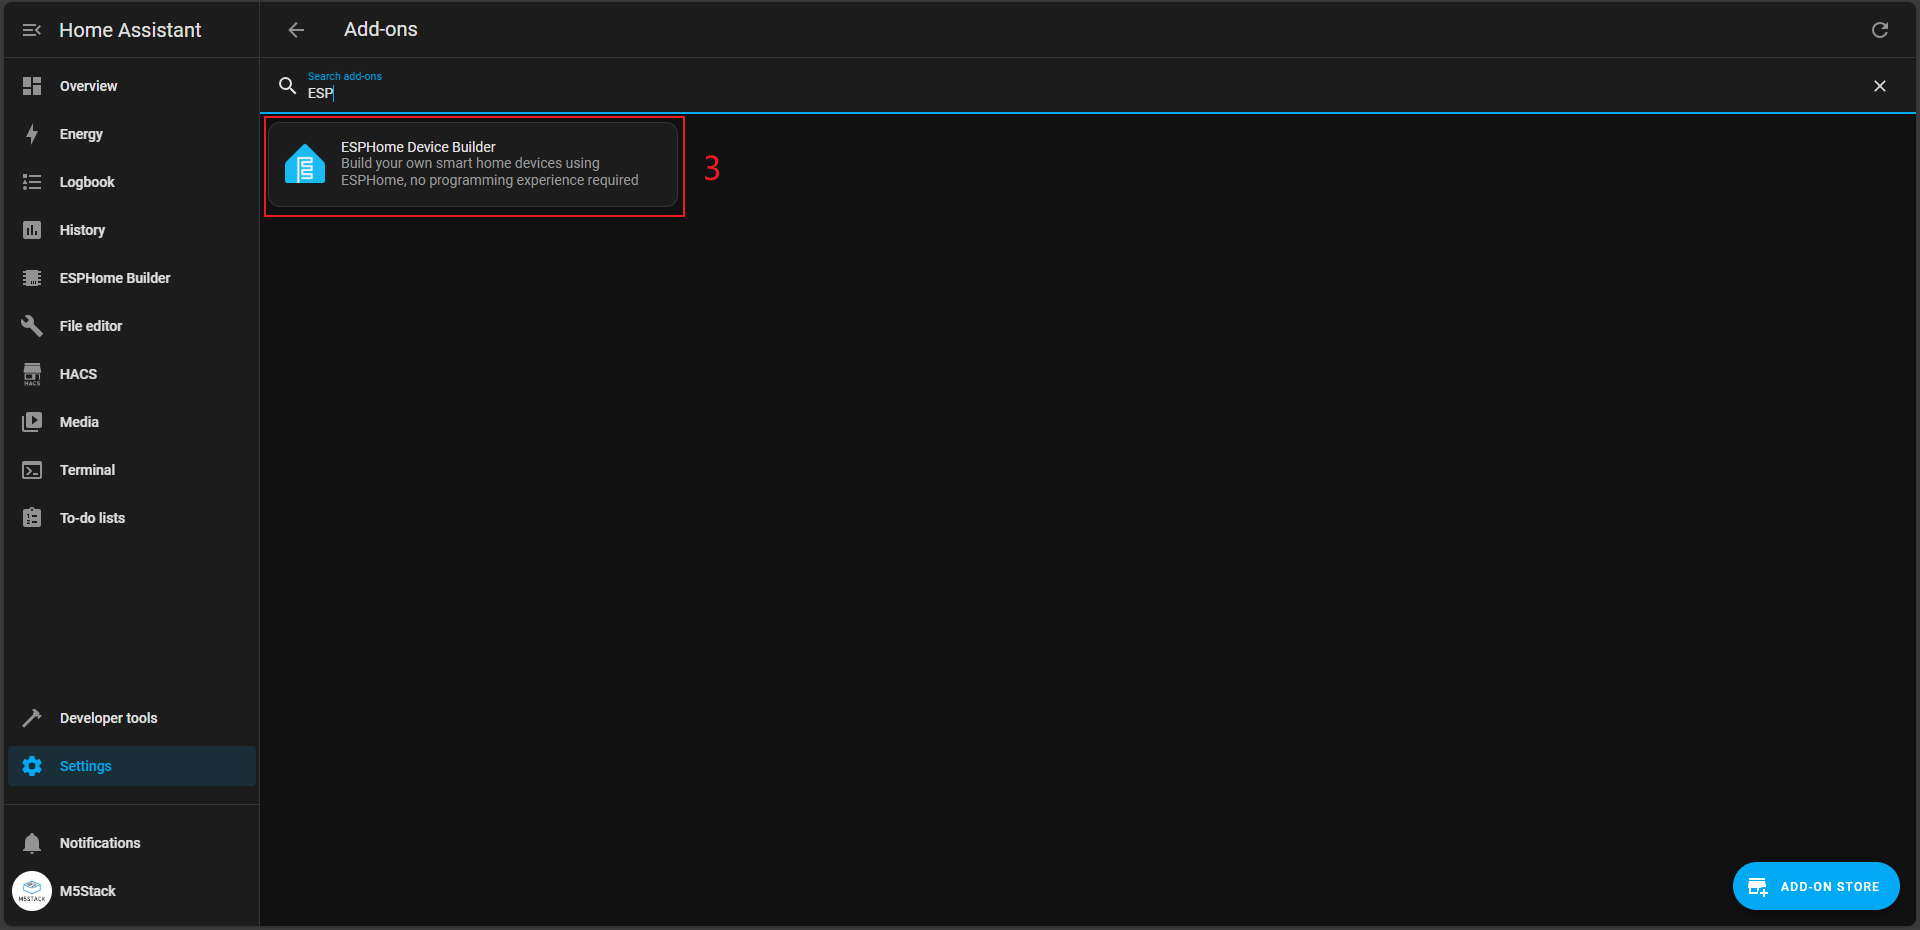Image resolution: width=1920 pixels, height=930 pixels.
Task: Open the History menu item
Action: pyautogui.click(x=132, y=230)
